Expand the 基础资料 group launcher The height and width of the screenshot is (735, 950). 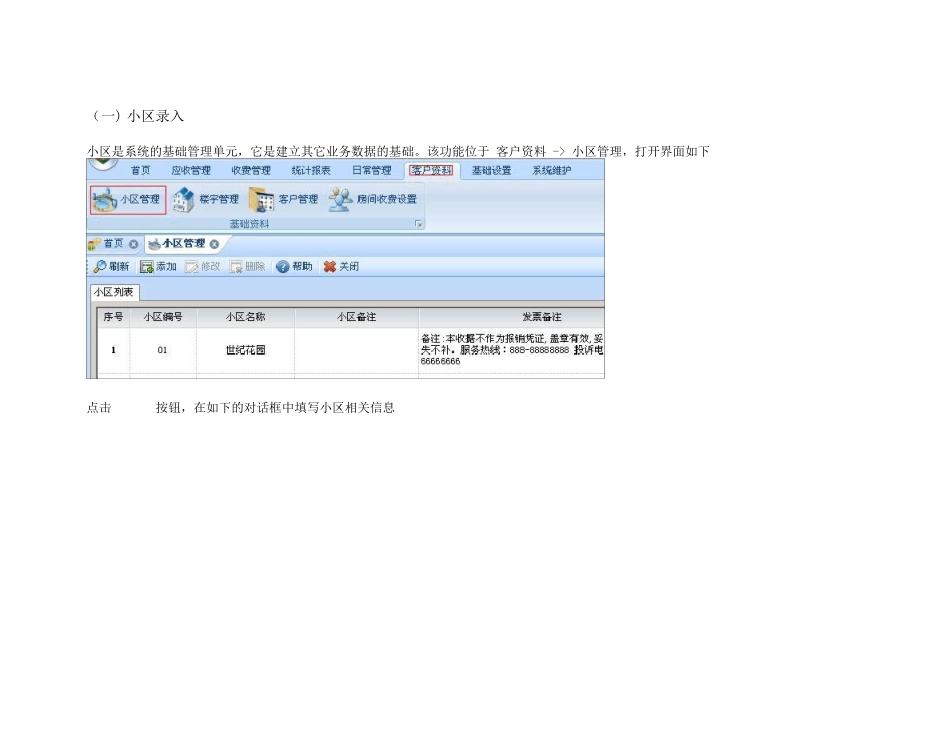(x=418, y=224)
